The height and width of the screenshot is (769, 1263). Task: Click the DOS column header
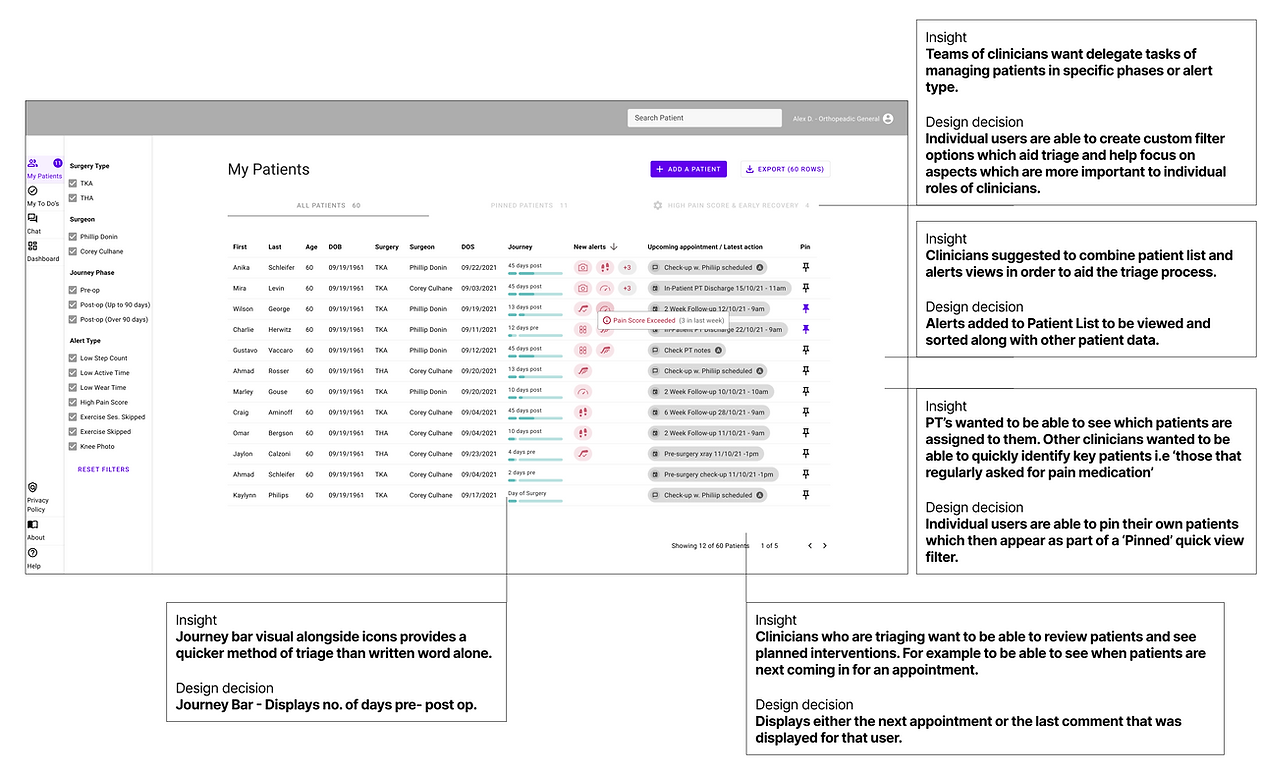pos(468,246)
